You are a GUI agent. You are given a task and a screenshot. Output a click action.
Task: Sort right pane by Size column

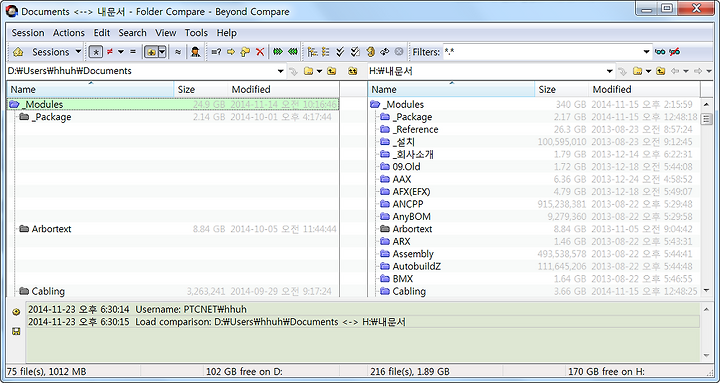(562, 89)
